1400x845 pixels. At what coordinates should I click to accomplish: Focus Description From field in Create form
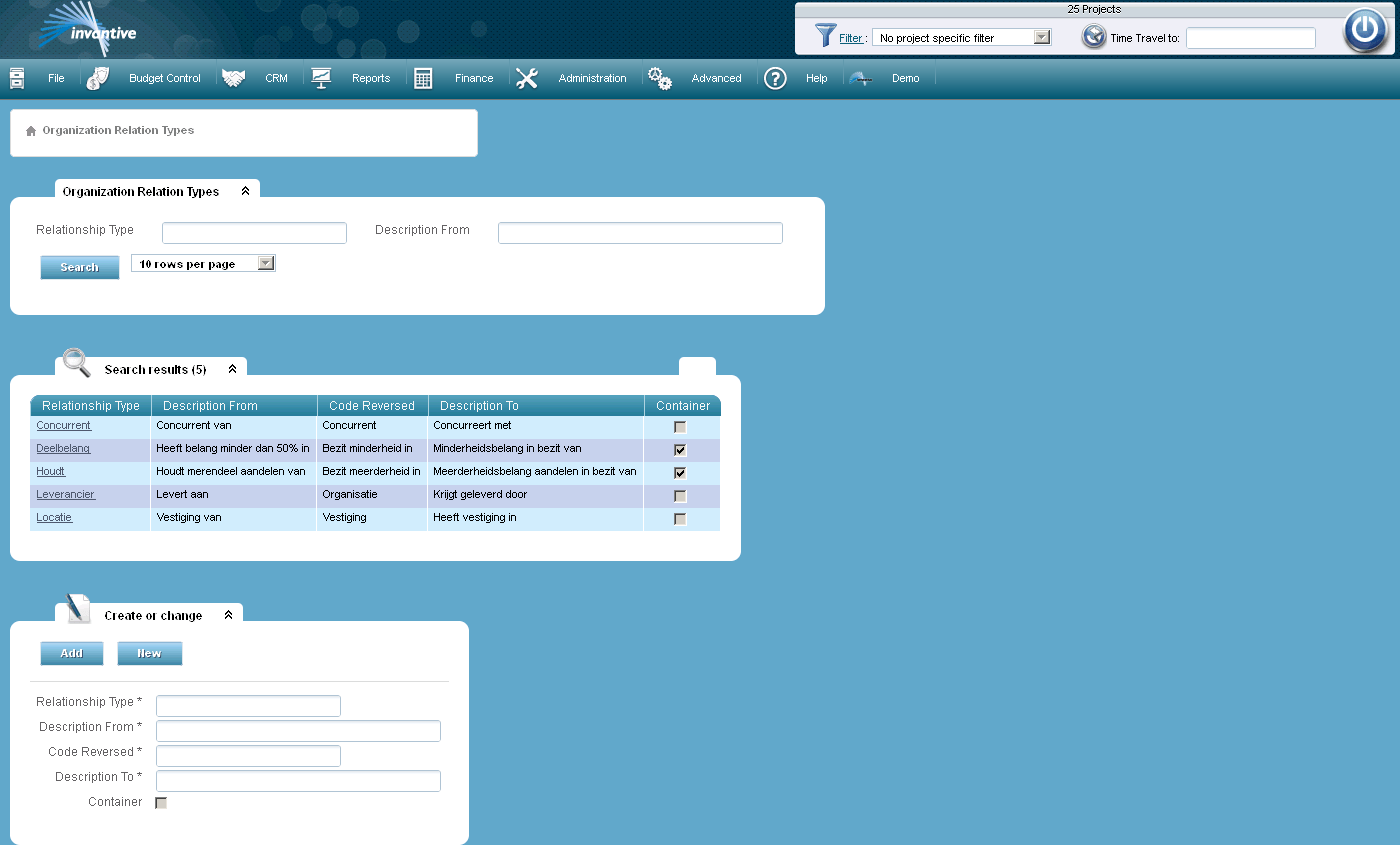click(x=298, y=731)
